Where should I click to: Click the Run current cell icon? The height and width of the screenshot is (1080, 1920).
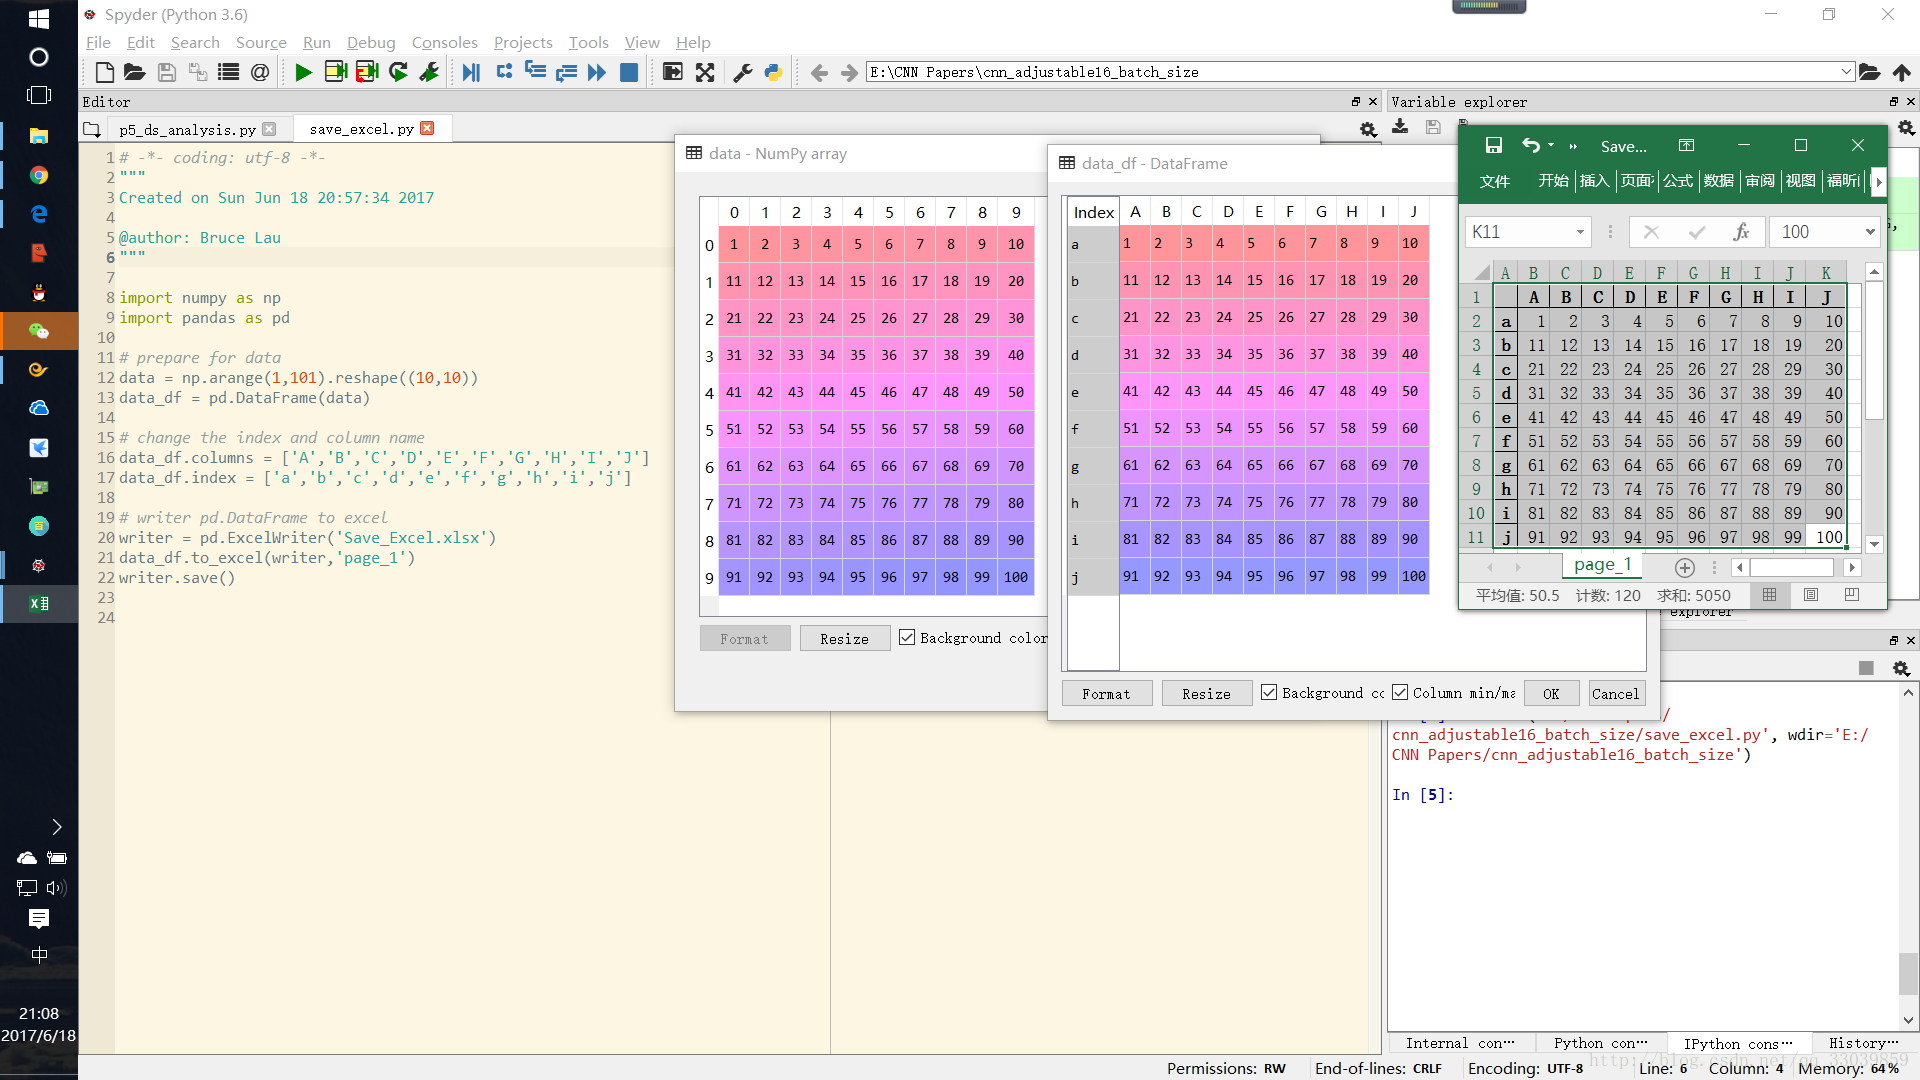335,73
